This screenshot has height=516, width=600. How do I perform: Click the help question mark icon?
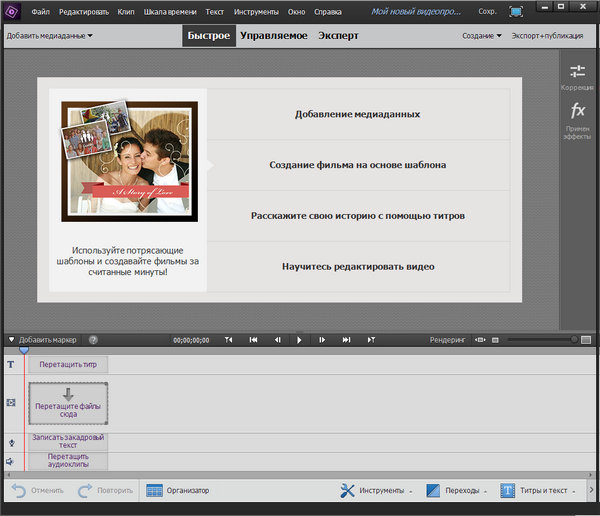[x=93, y=340]
